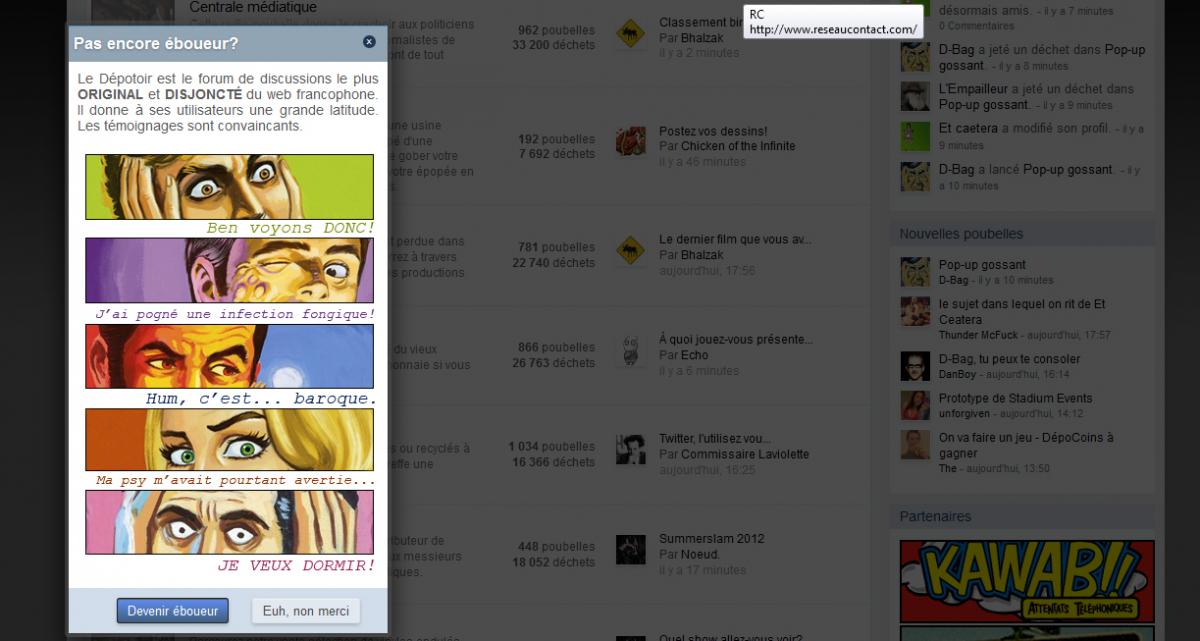Open avatar next to "Postez vos dessins!"
Screen dimensions: 1200x641
pyautogui.click(x=630, y=141)
